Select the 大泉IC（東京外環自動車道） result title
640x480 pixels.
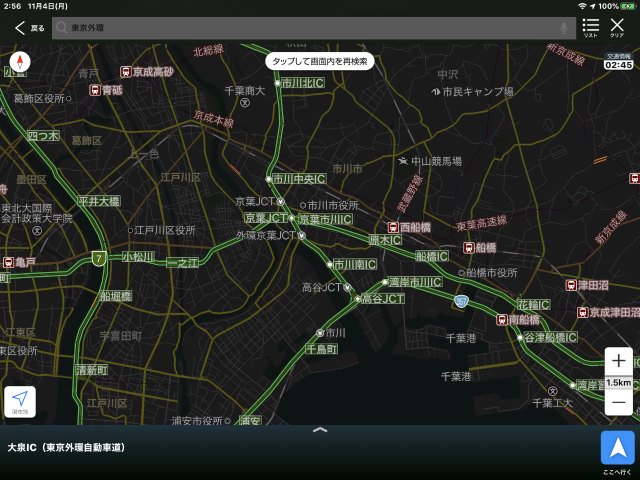coord(66,447)
